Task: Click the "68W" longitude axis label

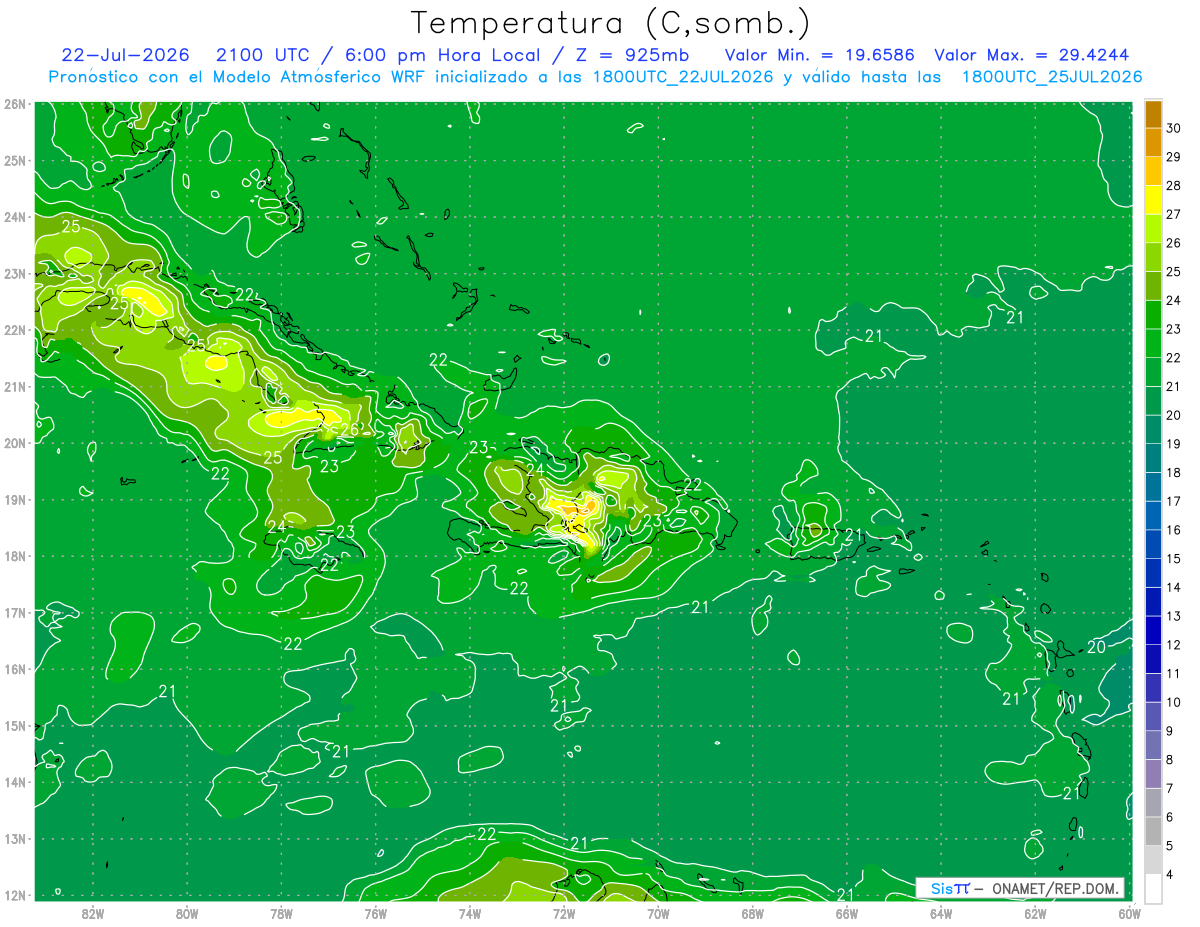Action: tap(752, 913)
